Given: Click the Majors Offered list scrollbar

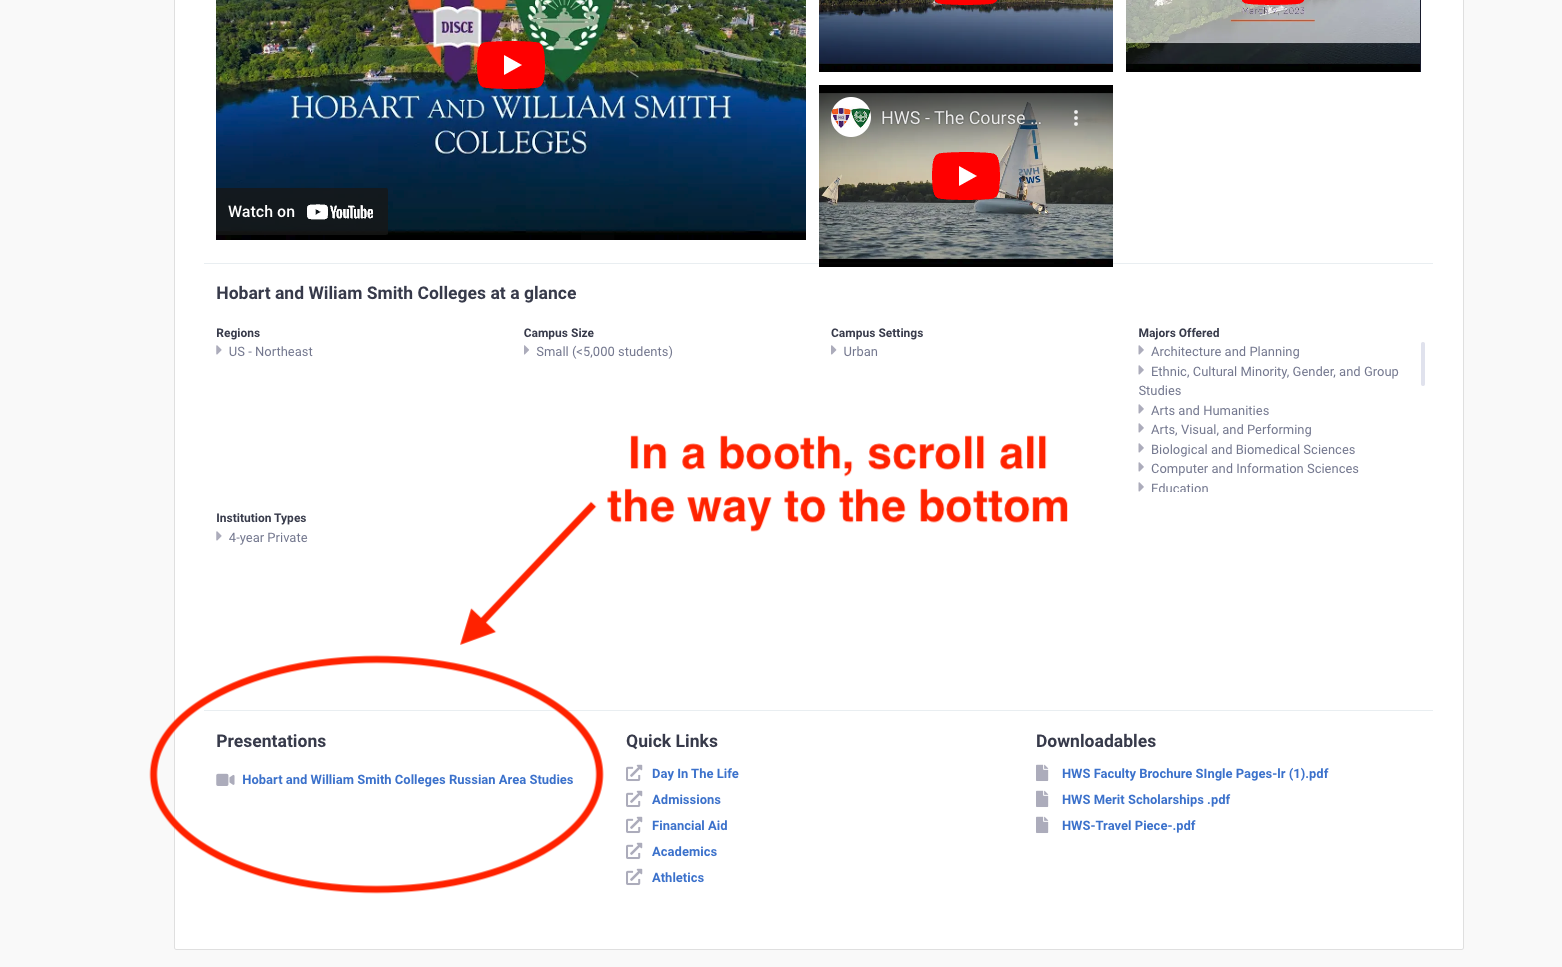Looking at the screenshot, I should 1422,364.
